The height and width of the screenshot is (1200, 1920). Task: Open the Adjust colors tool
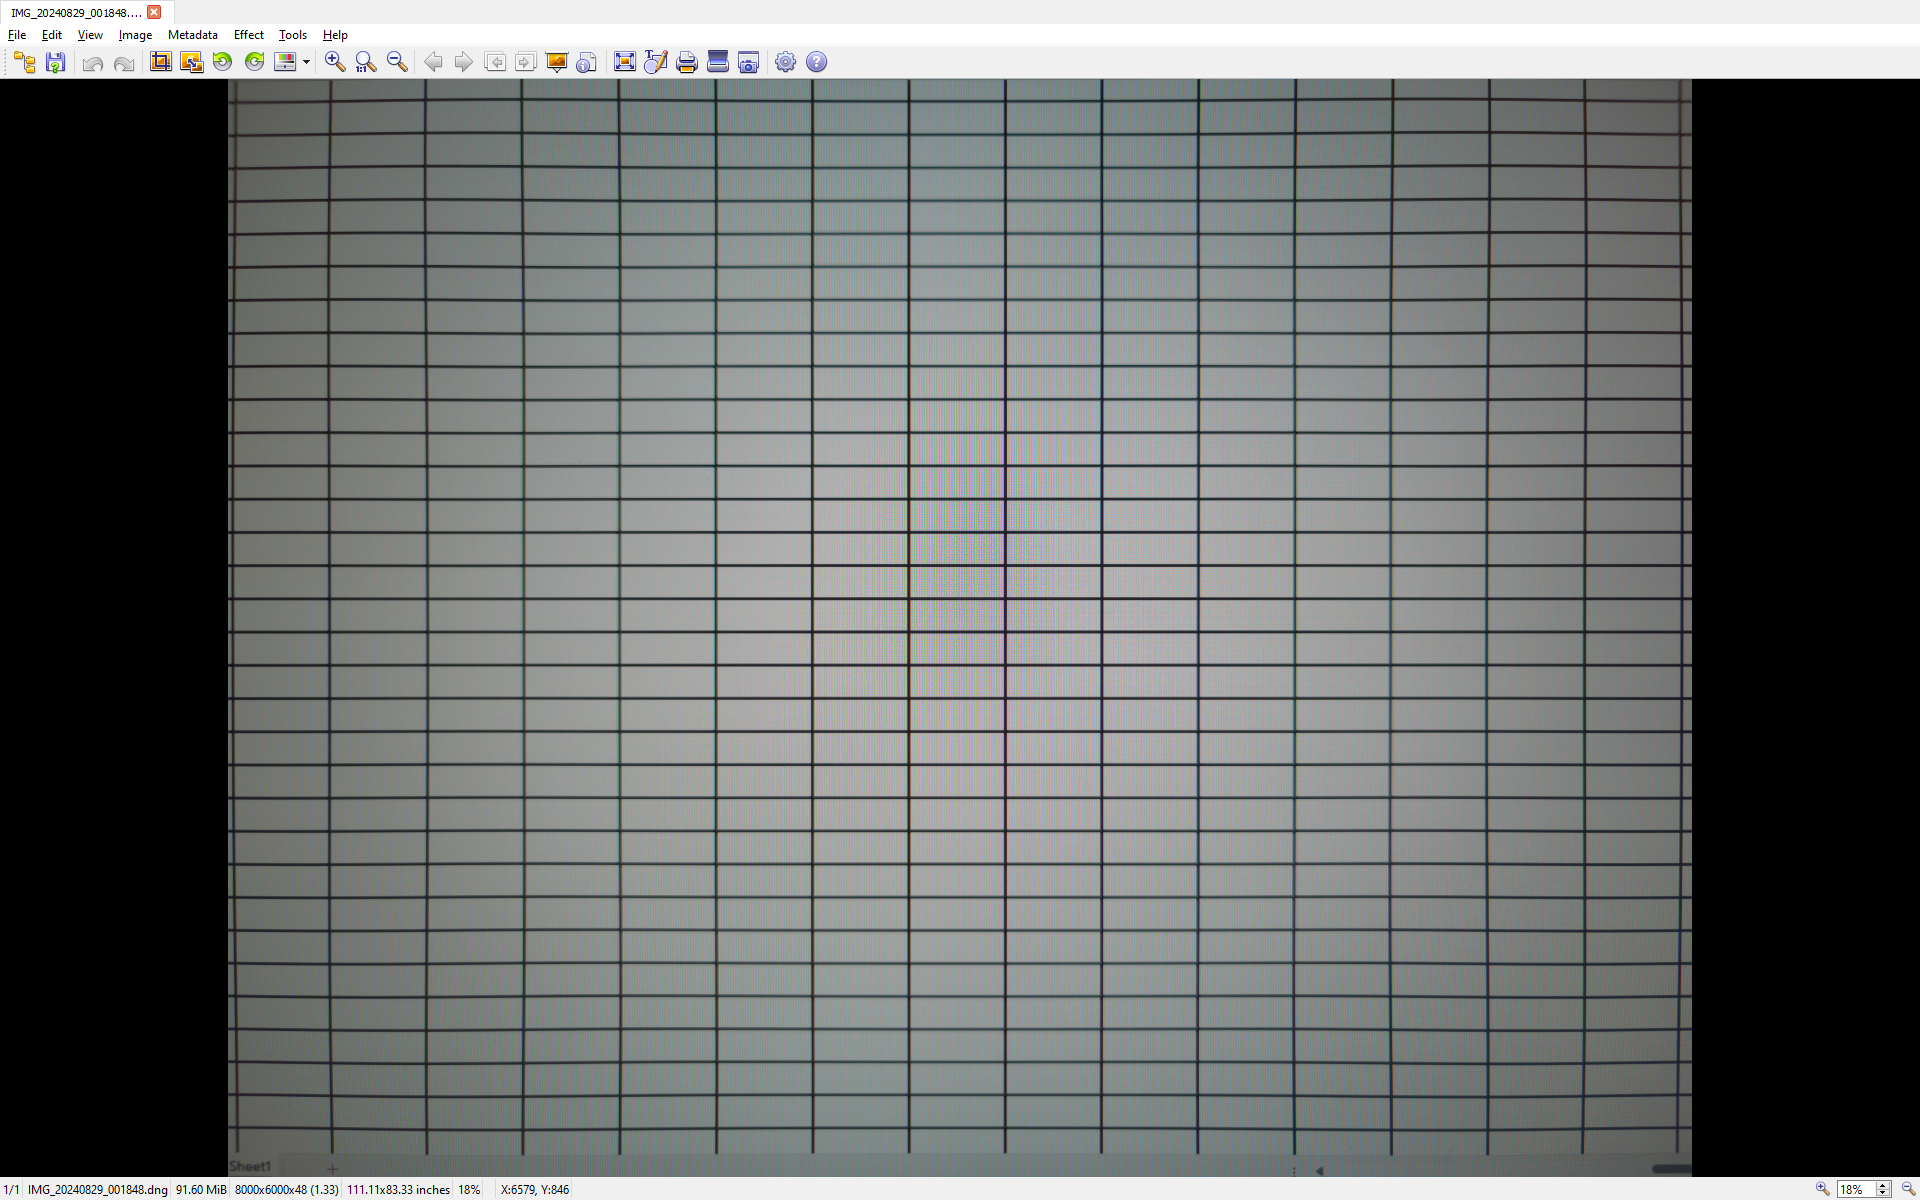(285, 62)
